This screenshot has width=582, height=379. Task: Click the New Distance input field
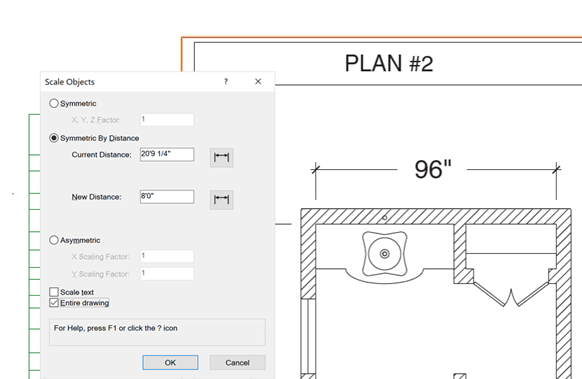pyautogui.click(x=167, y=197)
